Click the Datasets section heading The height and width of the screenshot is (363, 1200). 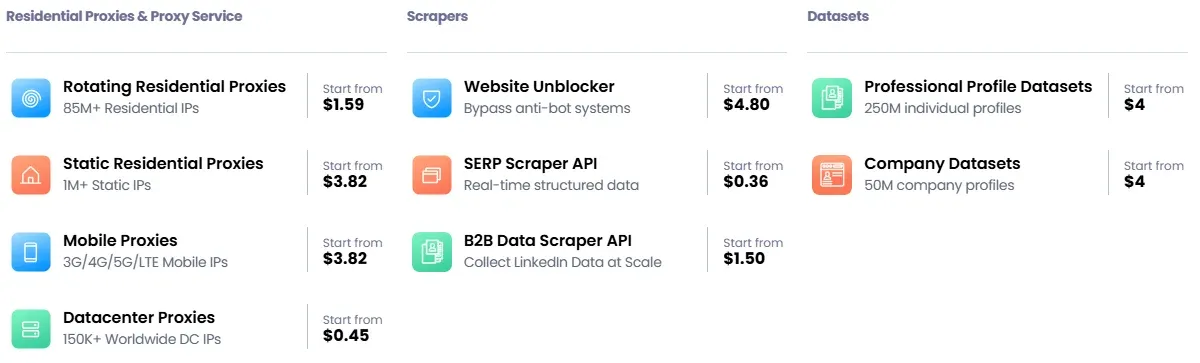[x=838, y=17]
